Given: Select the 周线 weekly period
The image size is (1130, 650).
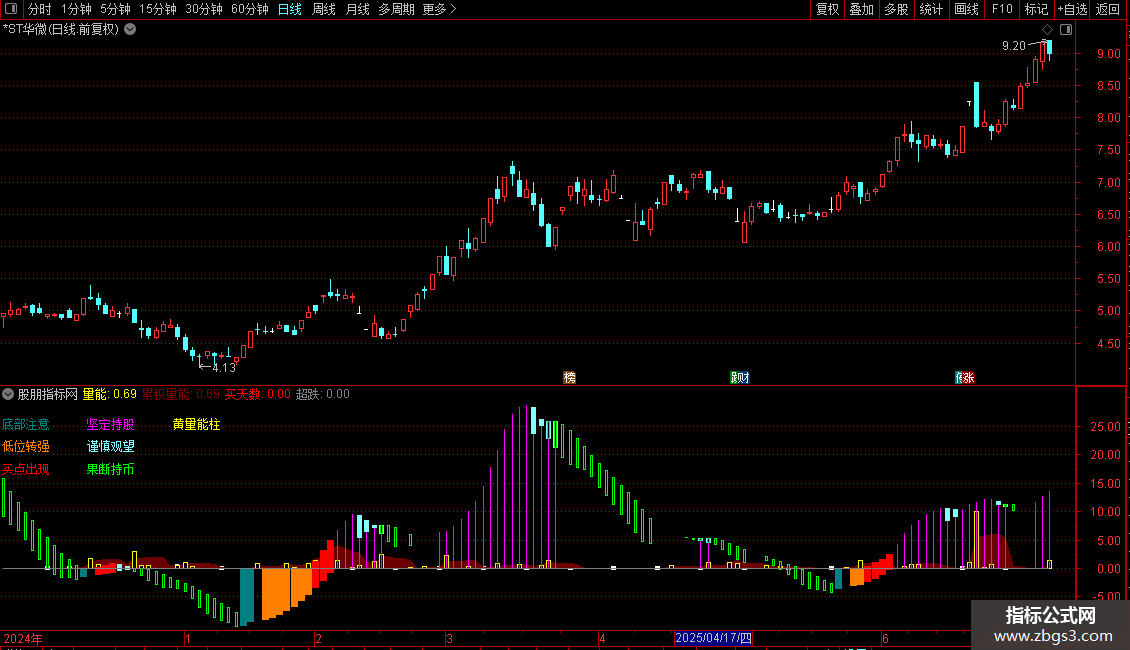Looking at the screenshot, I should [324, 9].
